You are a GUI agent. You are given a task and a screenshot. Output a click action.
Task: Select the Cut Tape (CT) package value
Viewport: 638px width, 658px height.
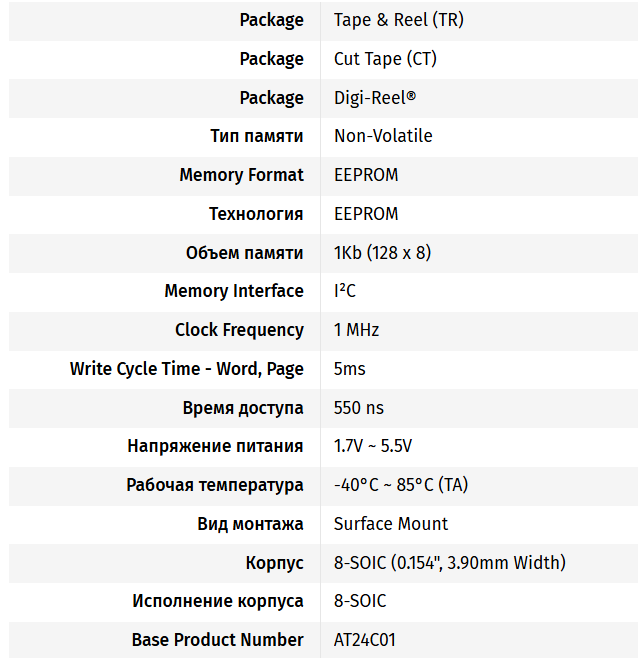[385, 59]
